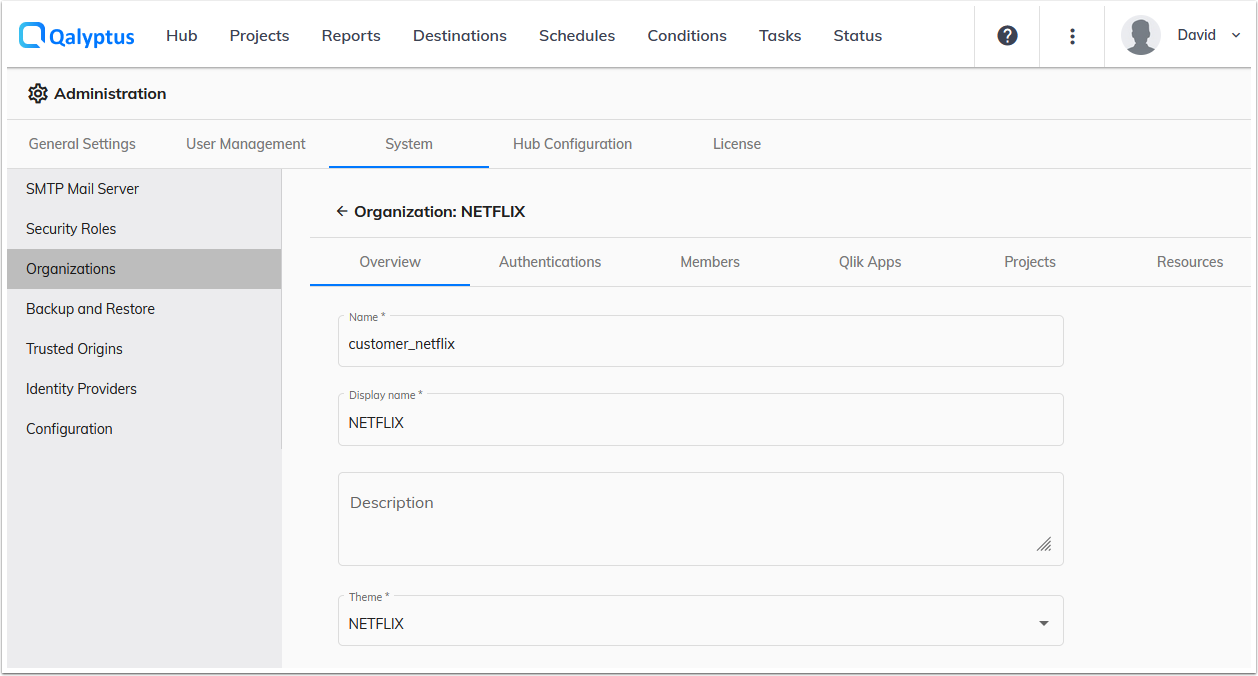The height and width of the screenshot is (676, 1258).
Task: Click the Administration gear icon
Action: point(38,93)
